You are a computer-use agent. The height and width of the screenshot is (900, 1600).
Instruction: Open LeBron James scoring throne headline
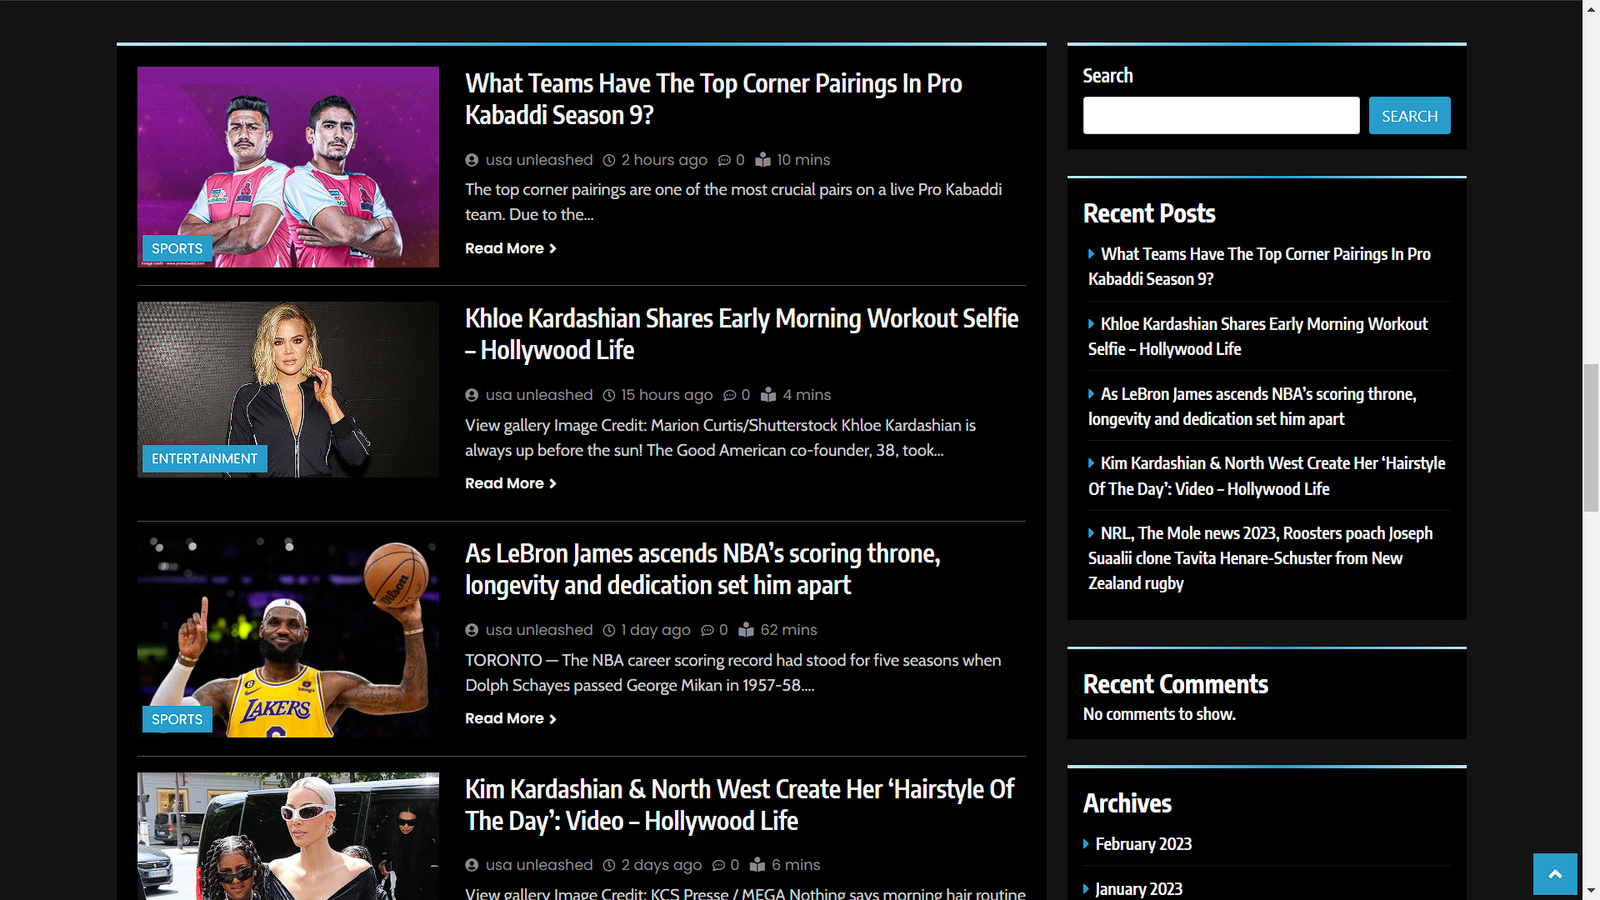(702, 569)
